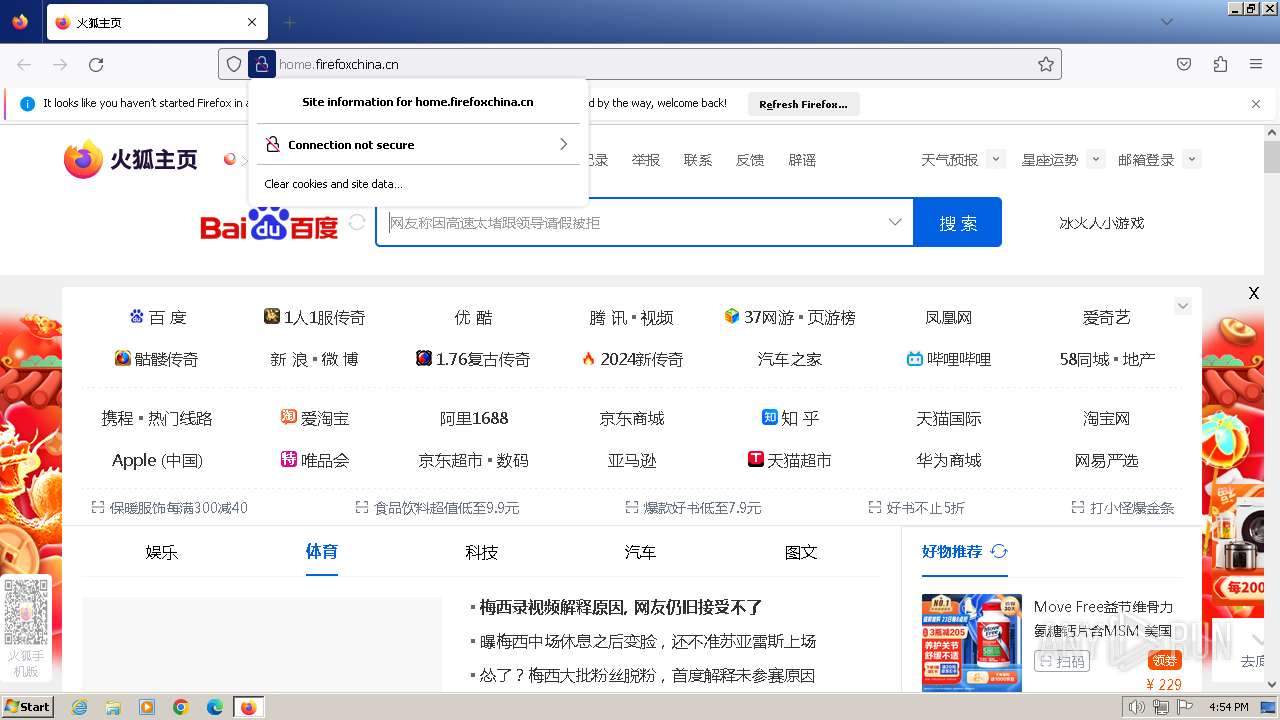Dismiss the refresh Firefox notification bar
Viewport: 1280px width, 720px height.
coord(1256,103)
